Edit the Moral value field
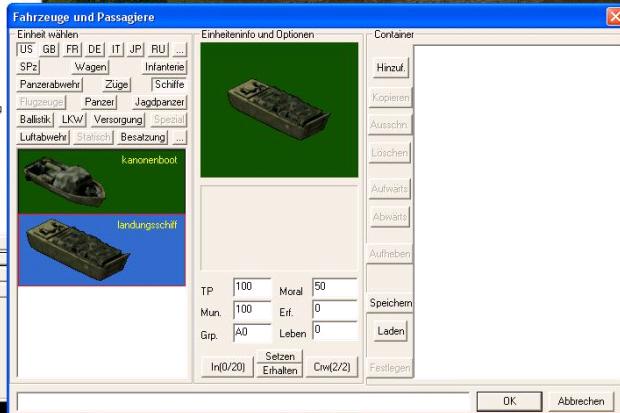This screenshot has height=413, width=620. 335,287
